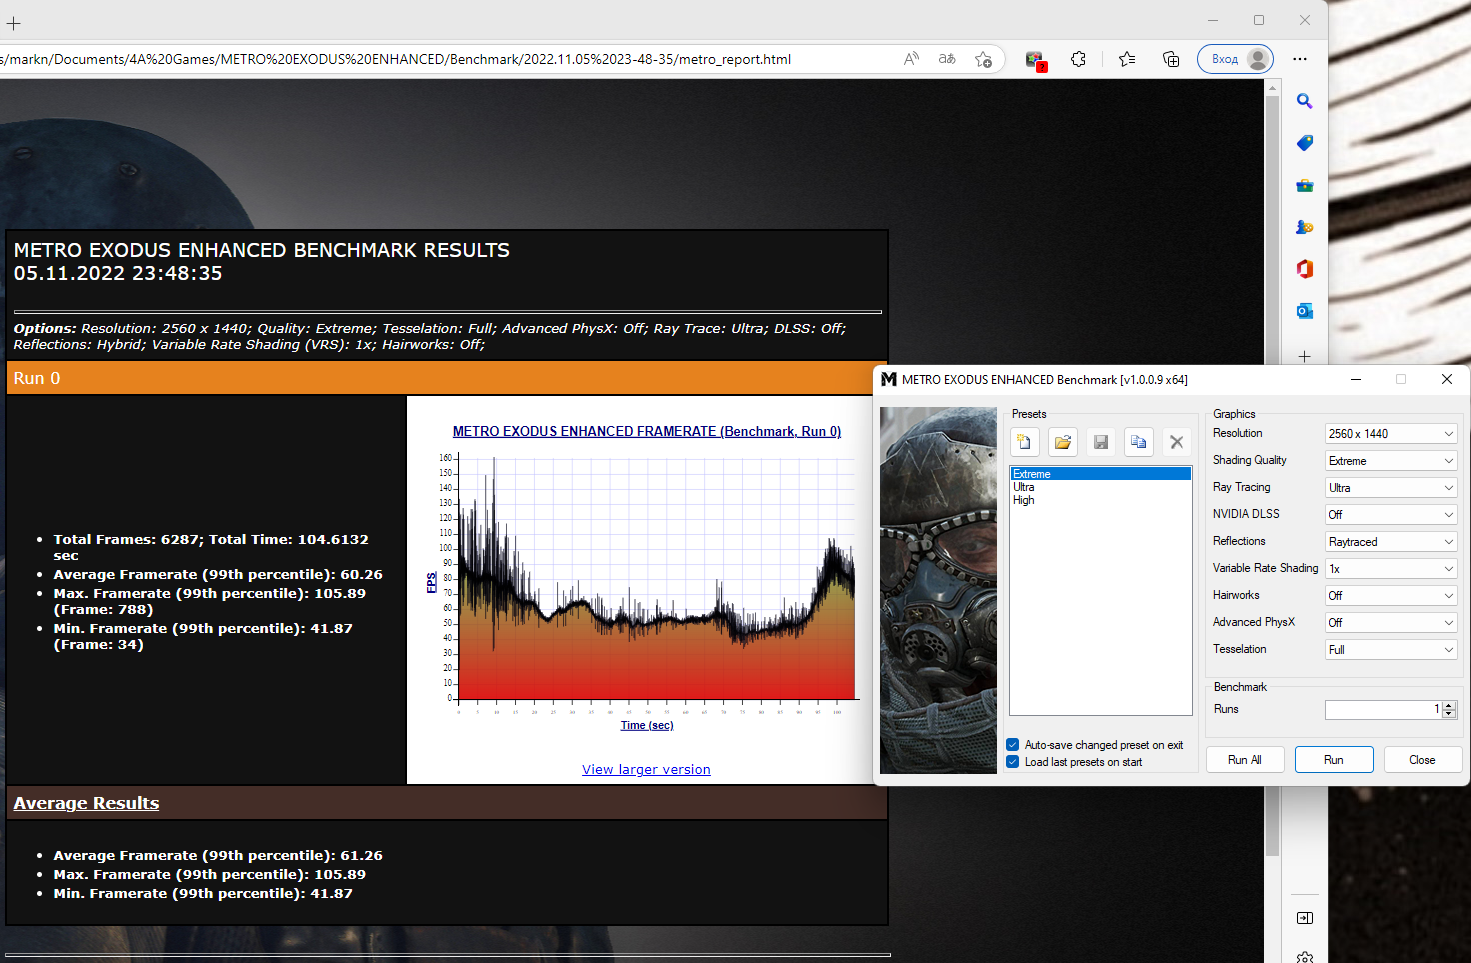The width and height of the screenshot is (1471, 963).
Task: Open the Collections icon in browser toolbar
Action: click(x=1171, y=59)
